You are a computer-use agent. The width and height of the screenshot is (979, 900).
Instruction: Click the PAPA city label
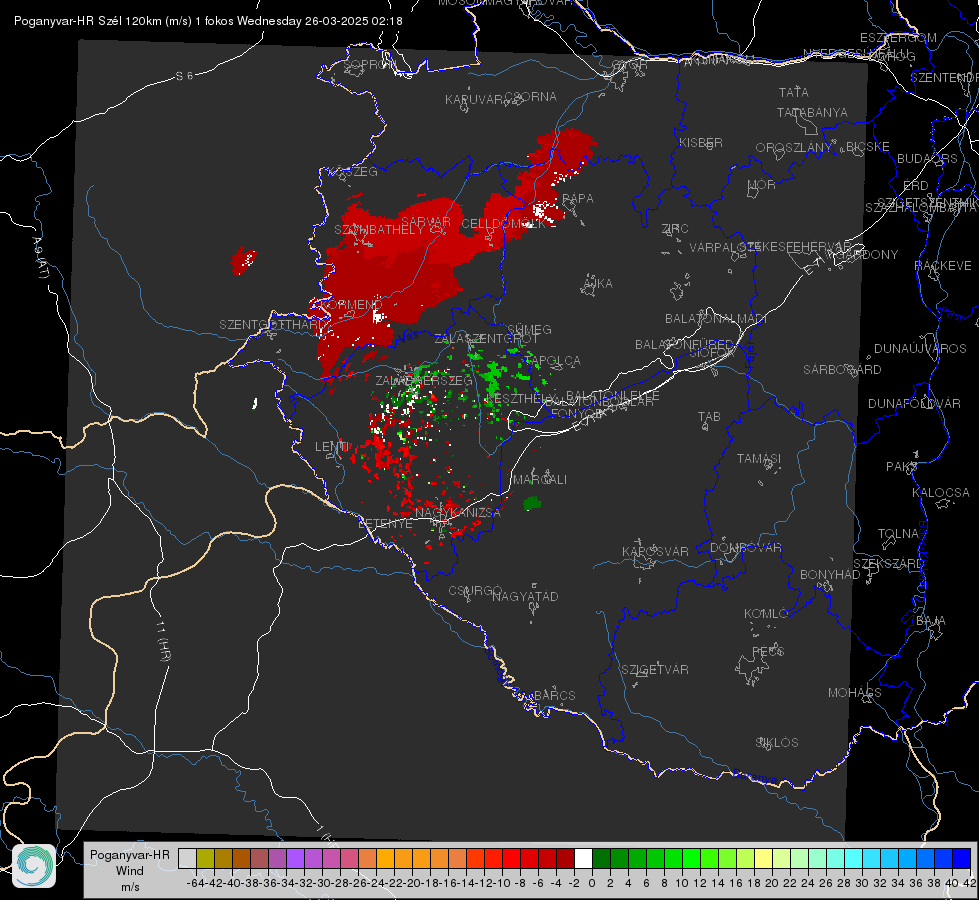(578, 198)
